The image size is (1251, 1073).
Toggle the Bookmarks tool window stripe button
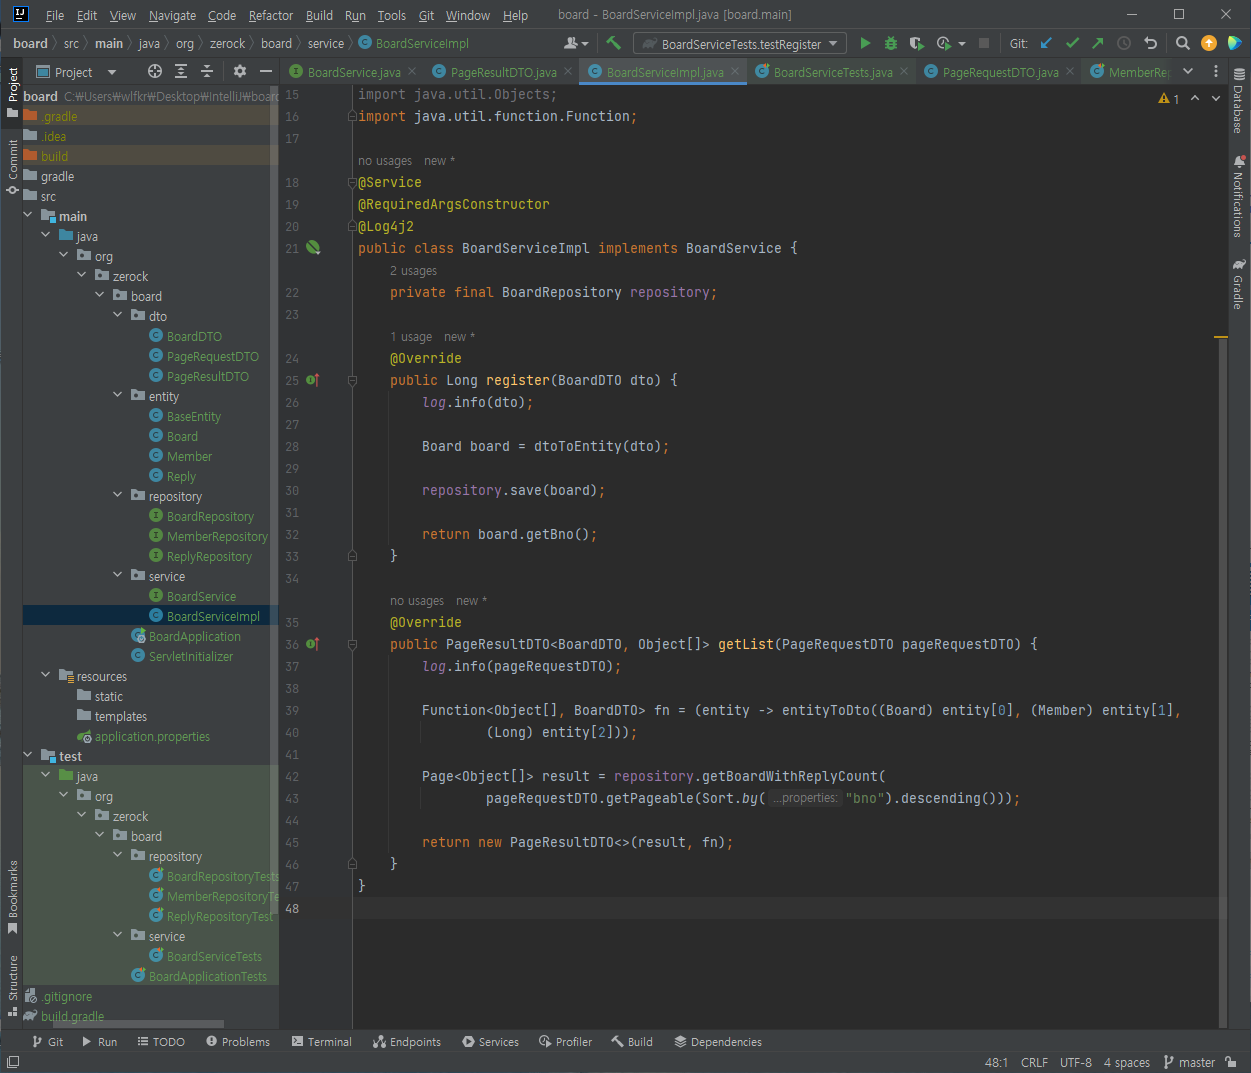[13, 897]
